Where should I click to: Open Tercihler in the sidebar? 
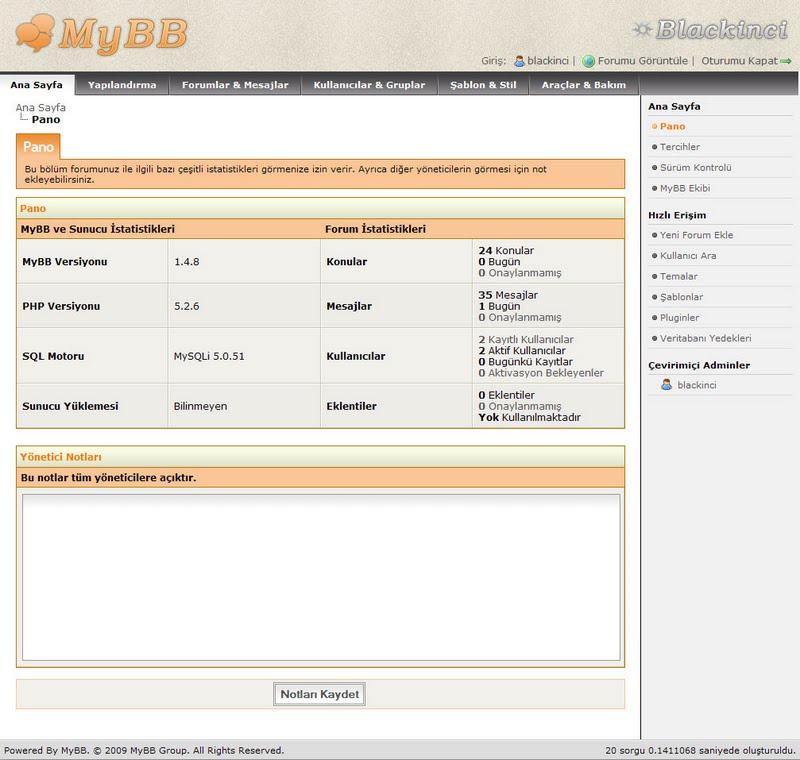click(680, 147)
